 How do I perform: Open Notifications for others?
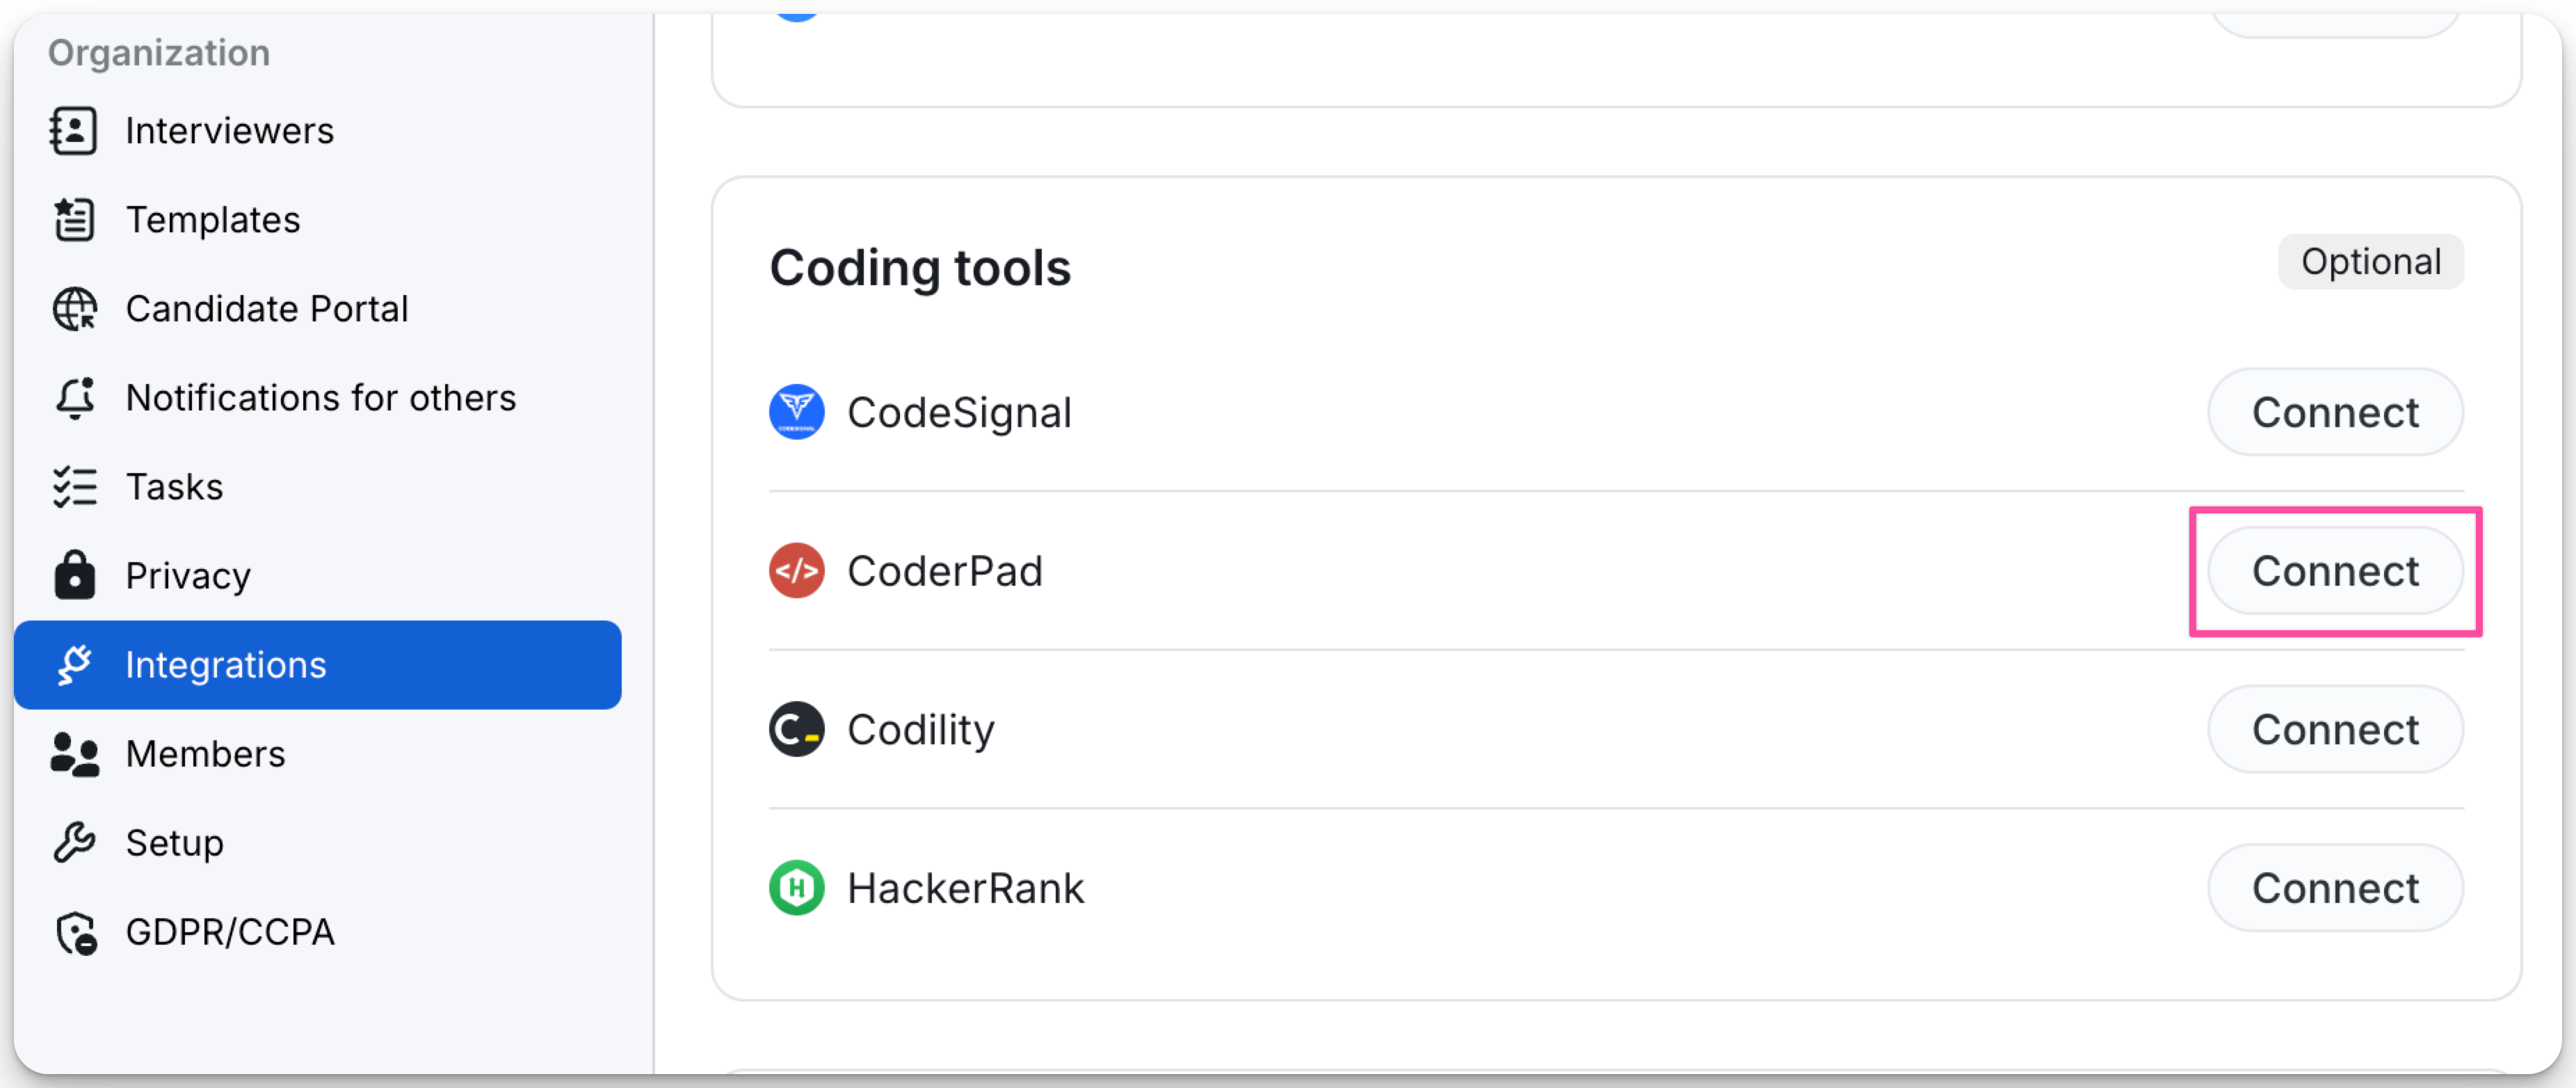point(320,398)
